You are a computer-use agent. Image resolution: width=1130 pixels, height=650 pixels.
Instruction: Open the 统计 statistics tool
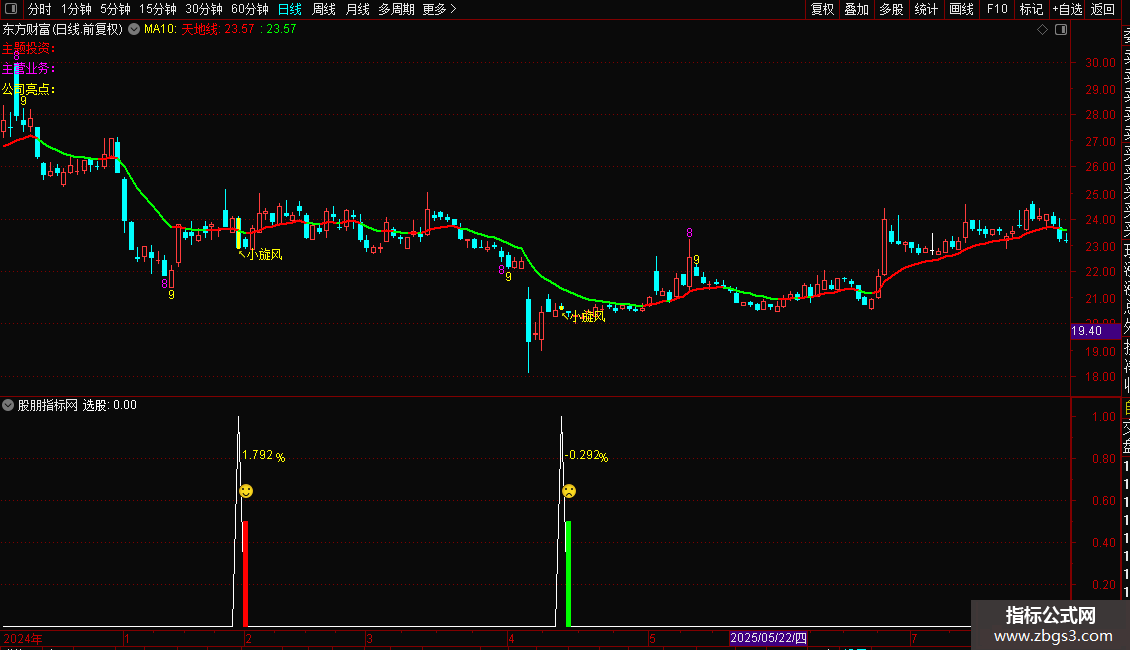pos(926,9)
